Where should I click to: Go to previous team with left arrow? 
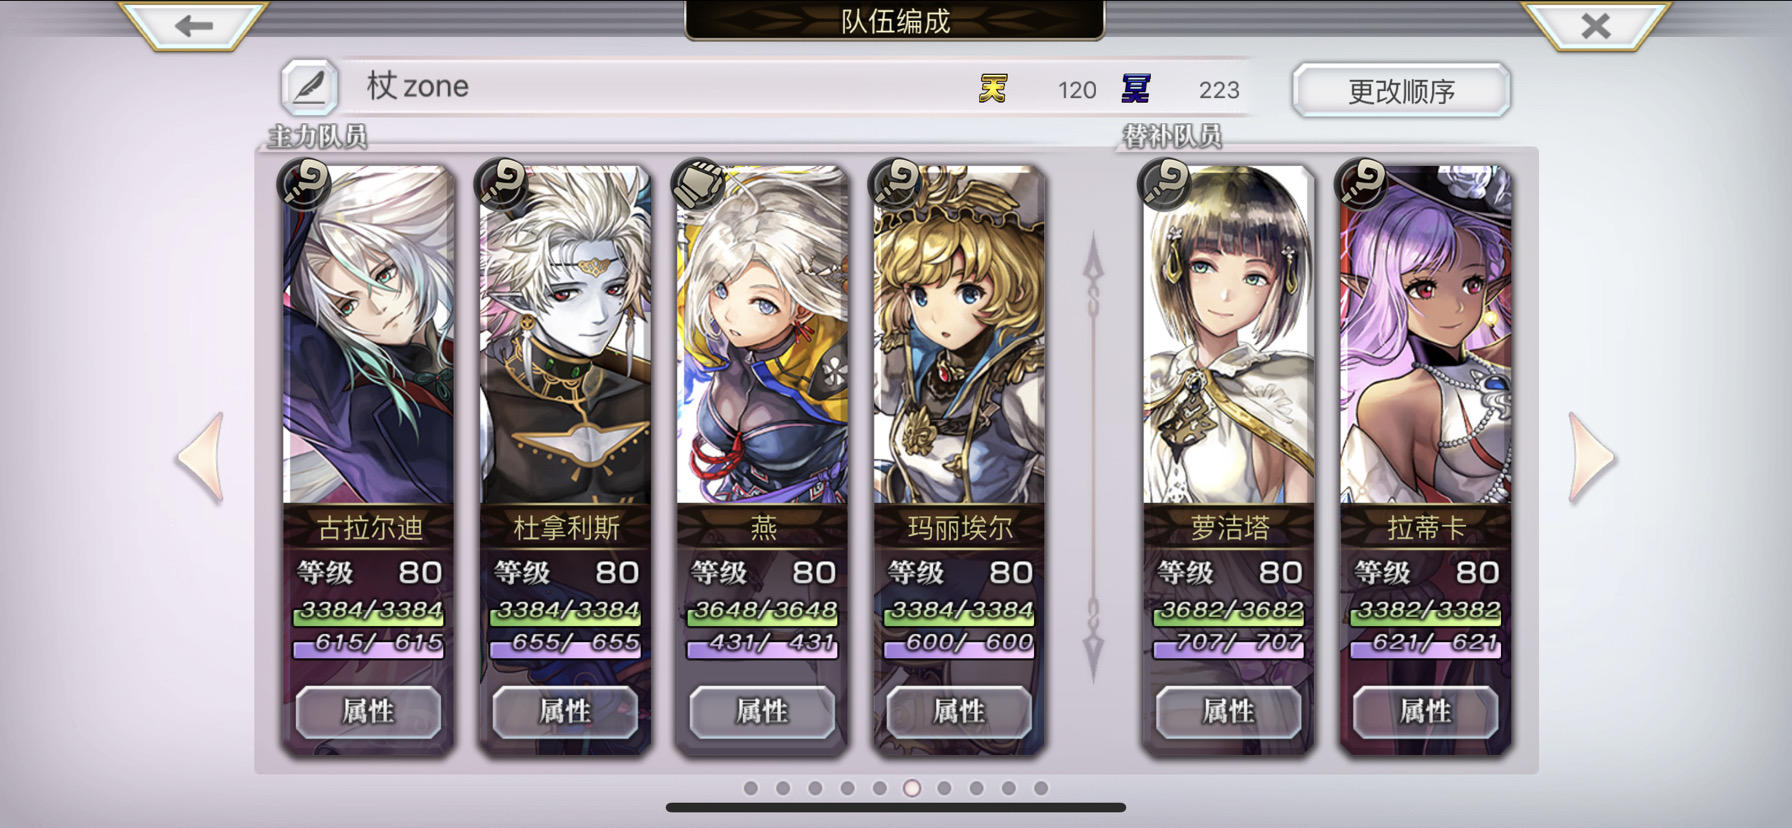201,457
